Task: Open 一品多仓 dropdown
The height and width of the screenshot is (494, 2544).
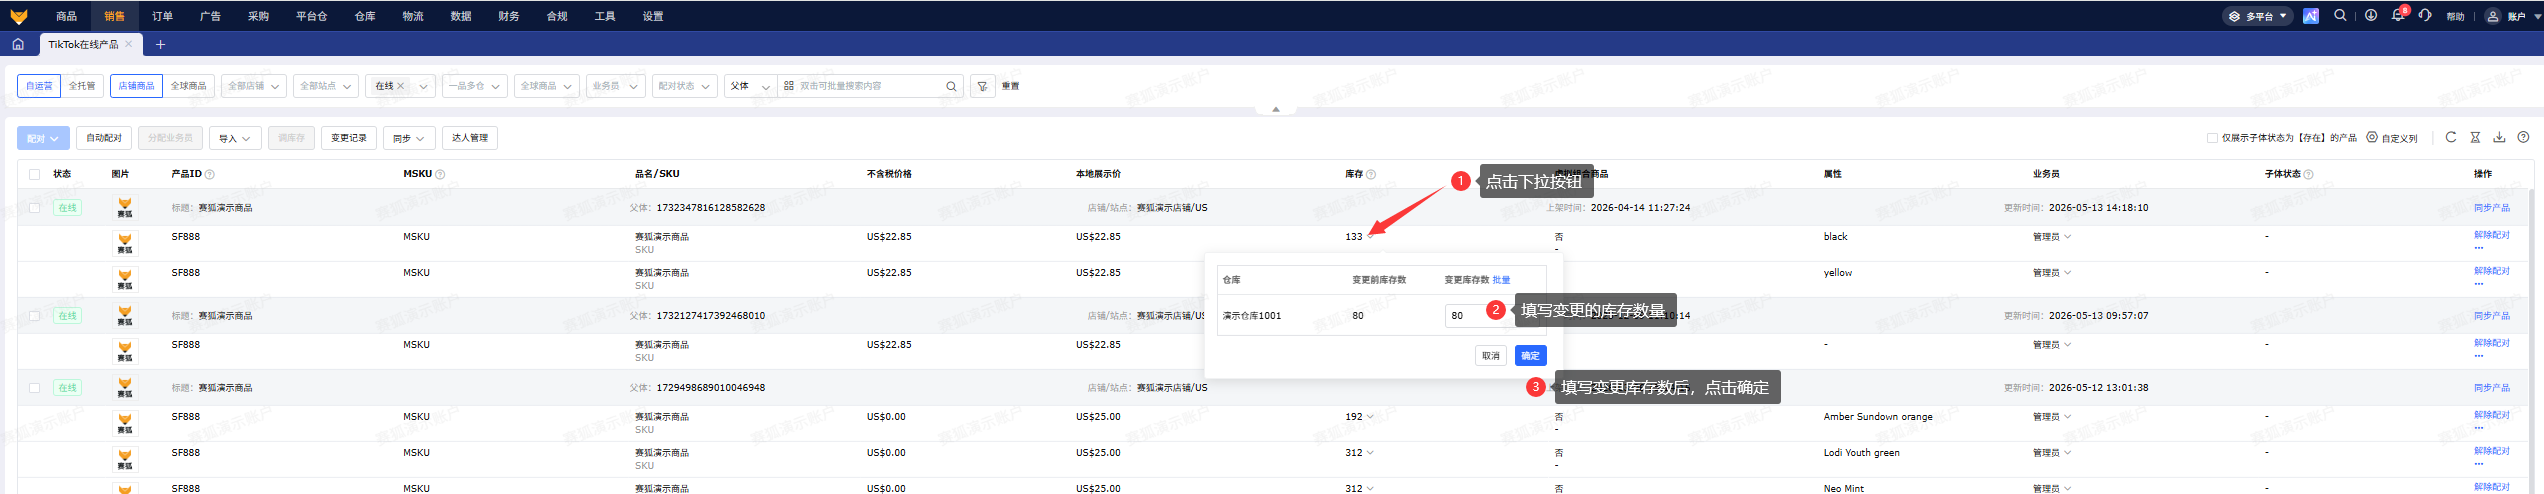Action: point(475,86)
